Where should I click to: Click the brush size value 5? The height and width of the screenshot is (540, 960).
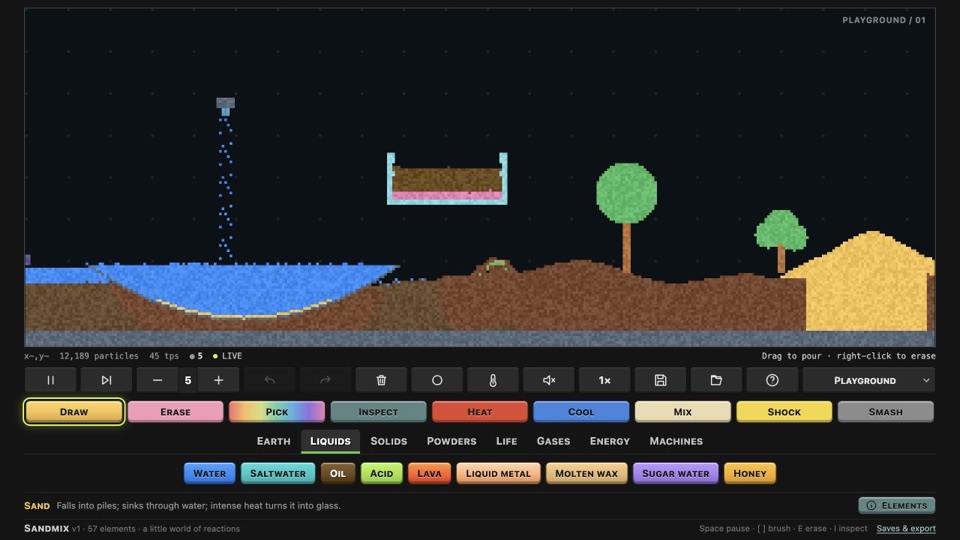[x=188, y=380]
